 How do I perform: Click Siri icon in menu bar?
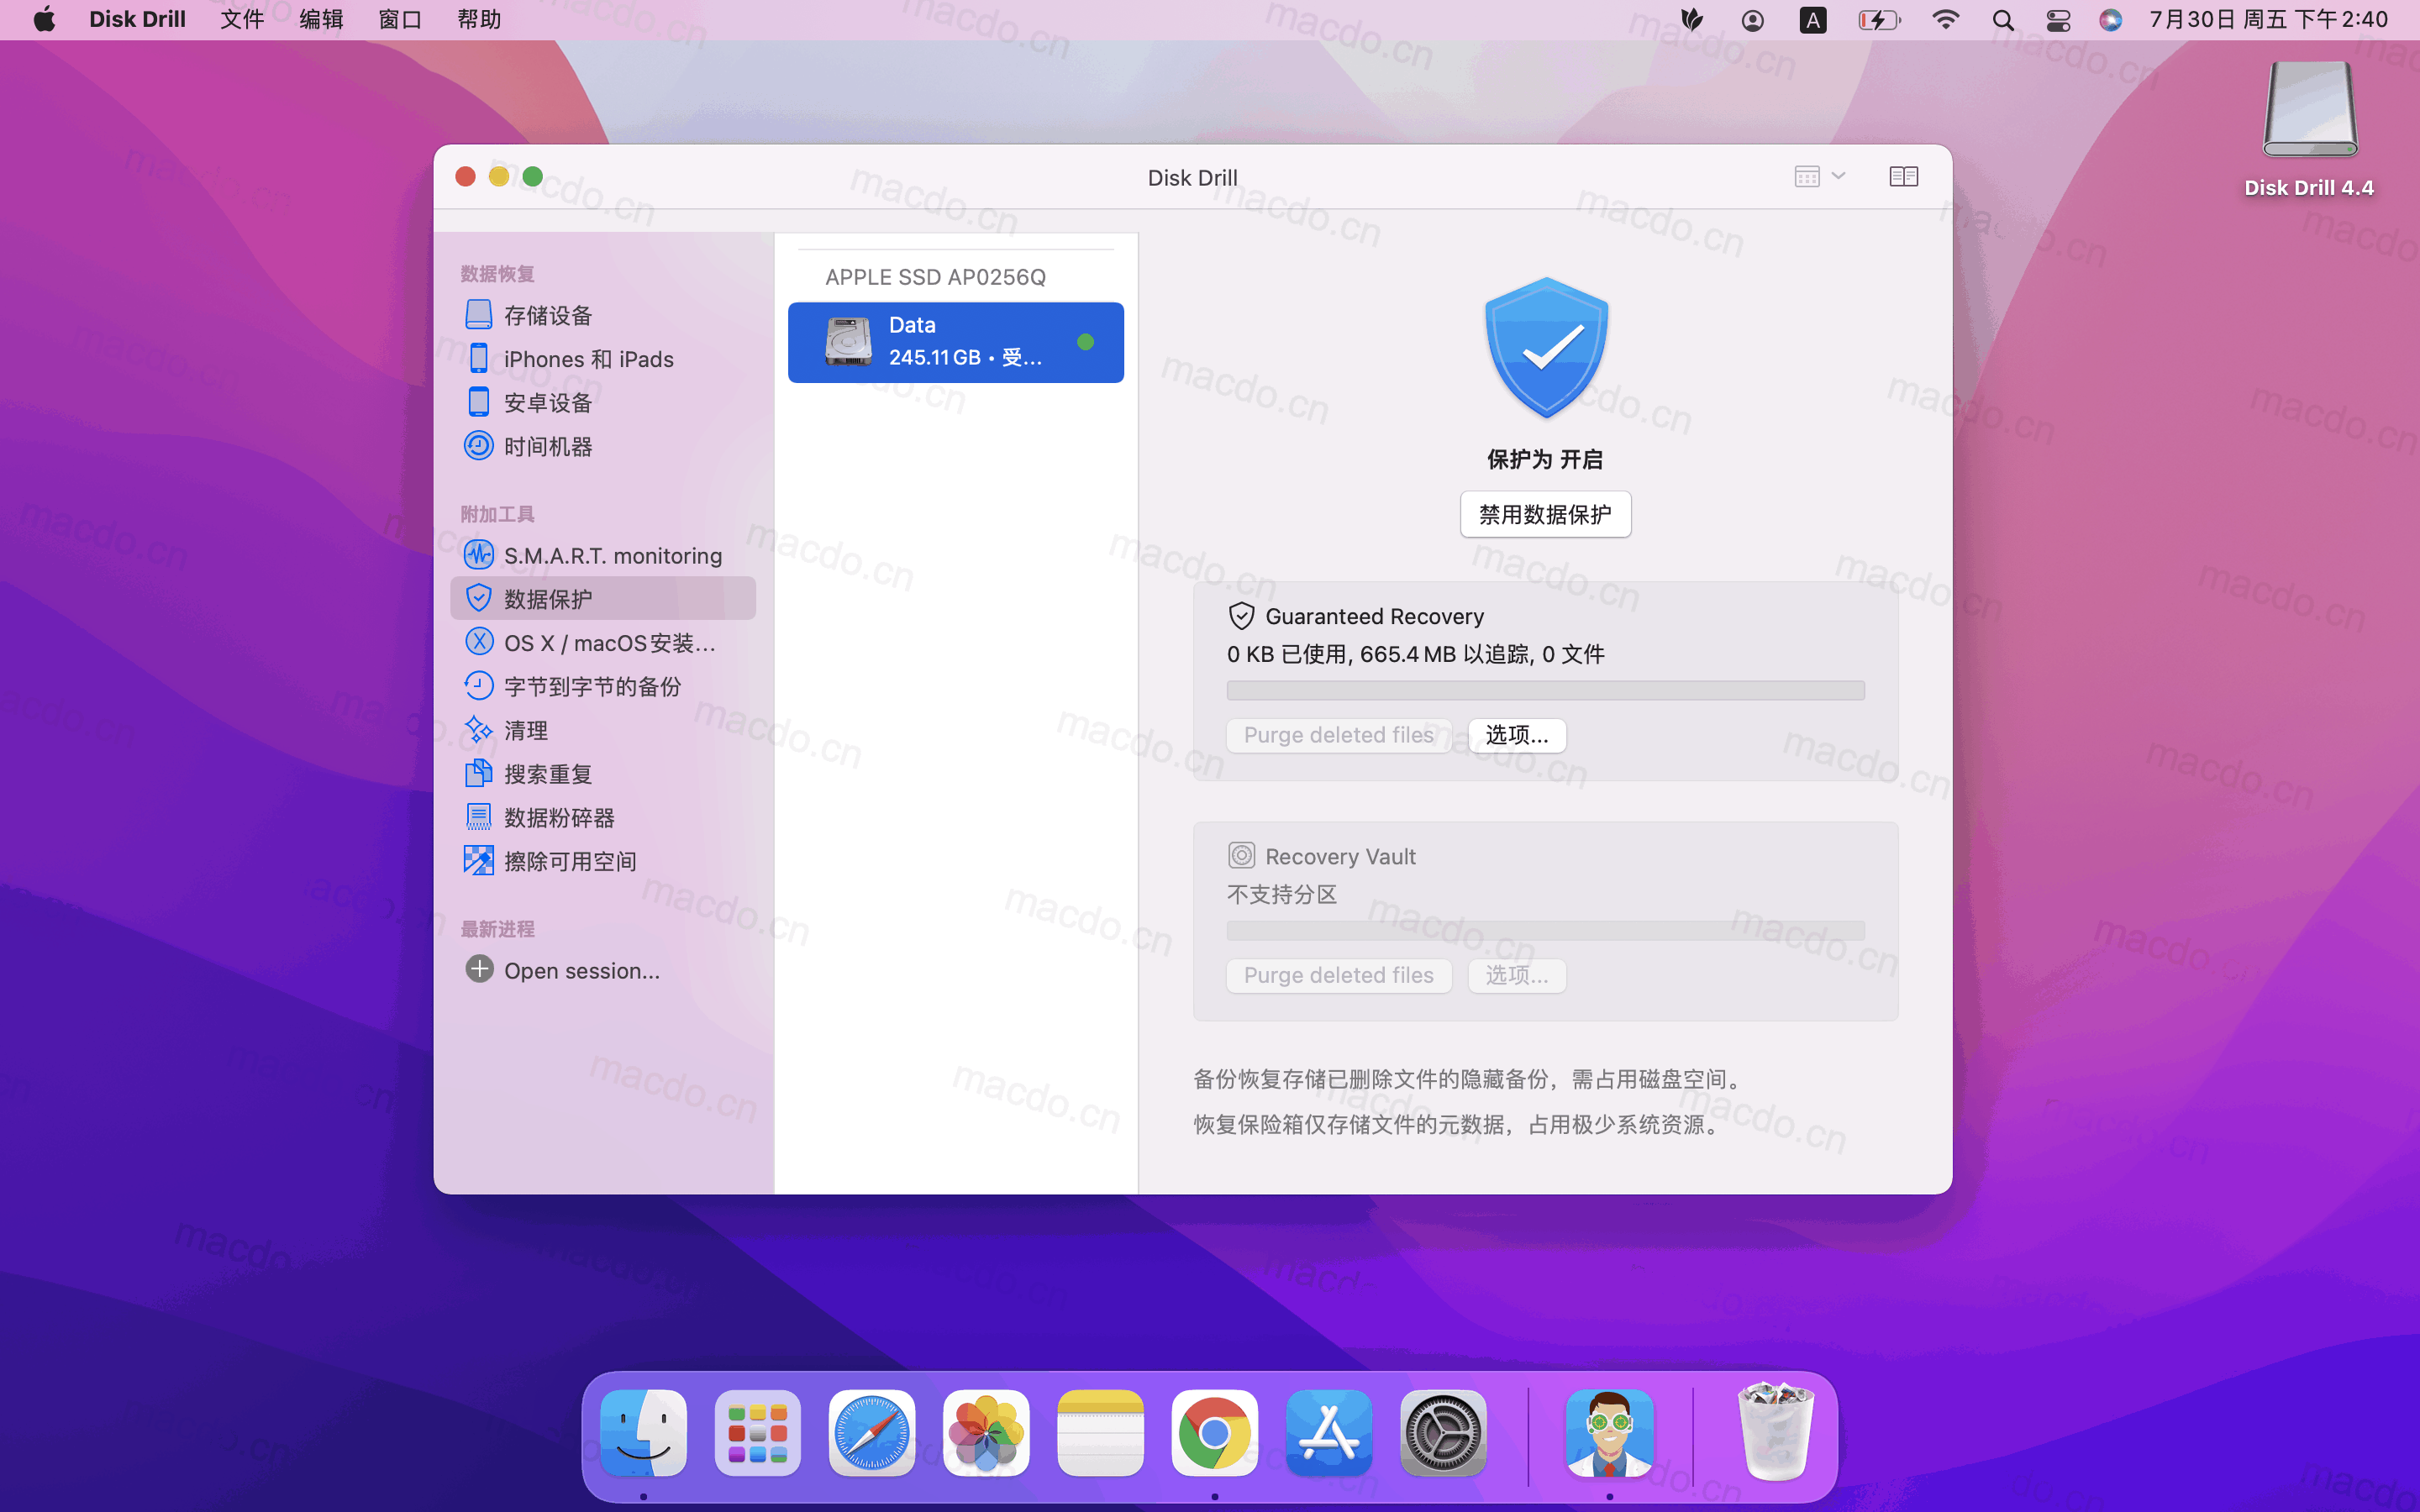coord(2111,20)
